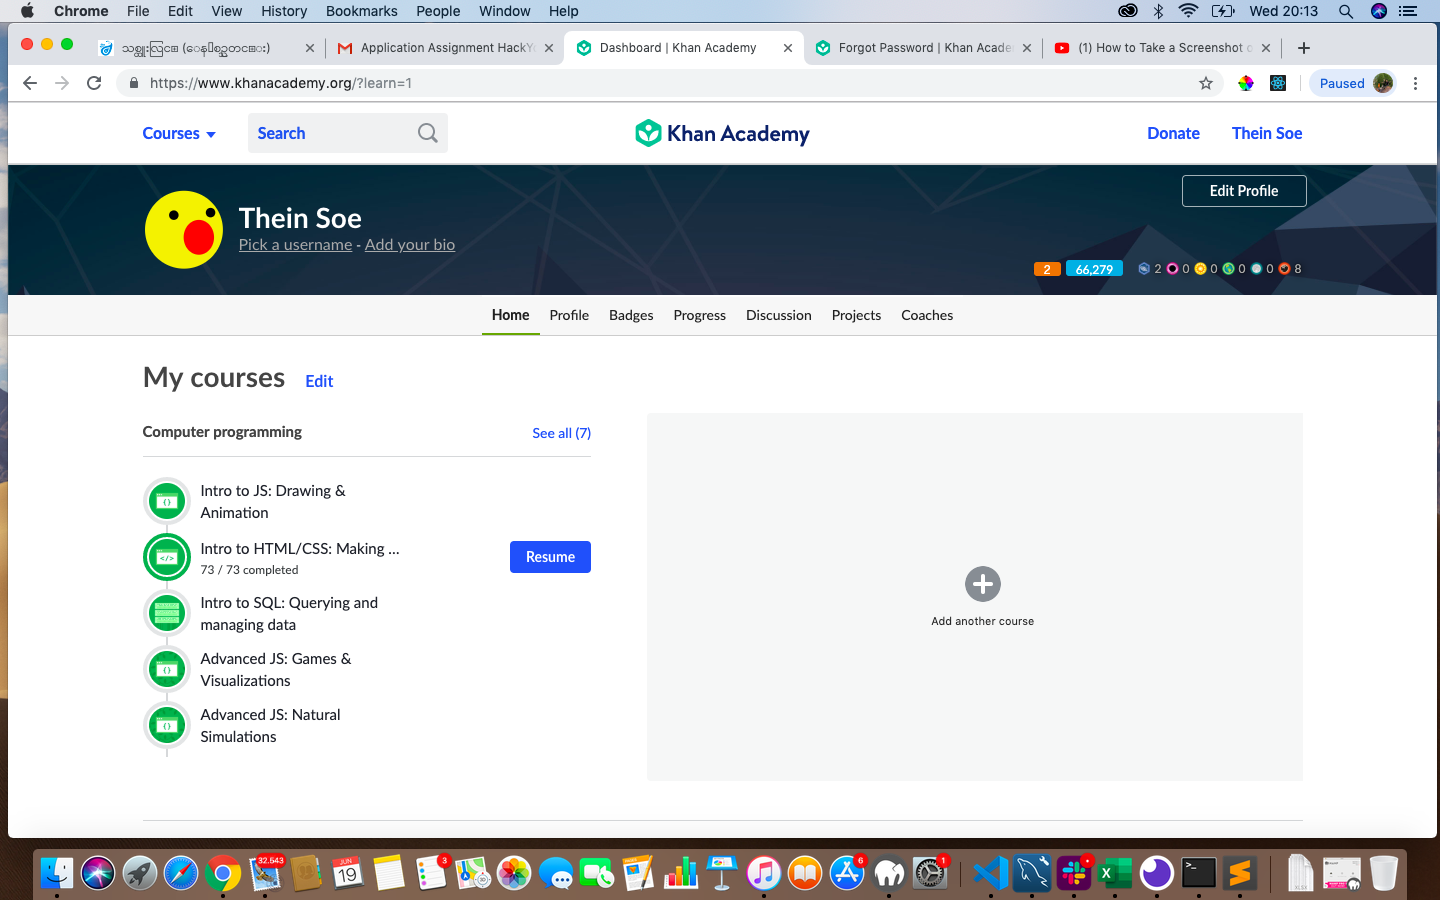Open Sublime Text from the dock
Image resolution: width=1440 pixels, height=900 pixels.
tap(1240, 873)
